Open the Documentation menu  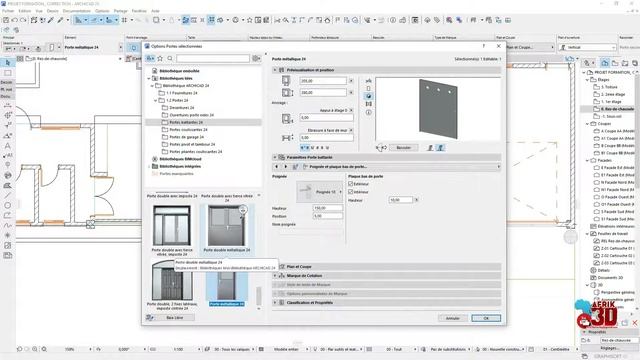pyautogui.click(x=76, y=11)
